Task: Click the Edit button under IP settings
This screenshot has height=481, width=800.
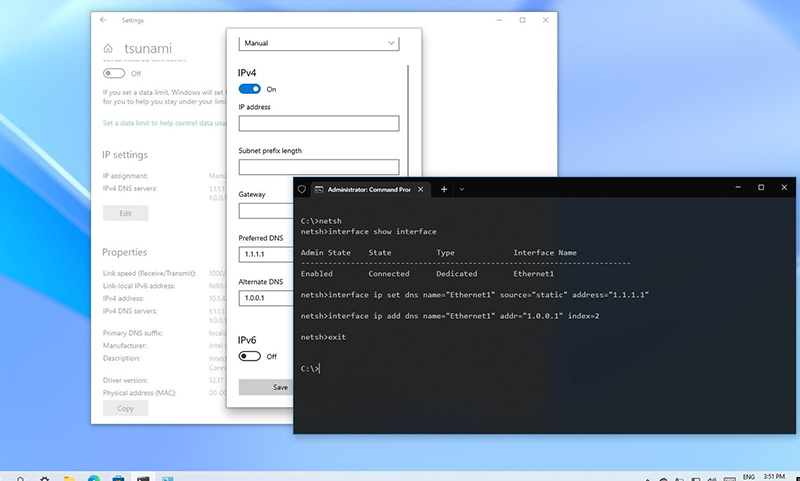Action: (126, 213)
